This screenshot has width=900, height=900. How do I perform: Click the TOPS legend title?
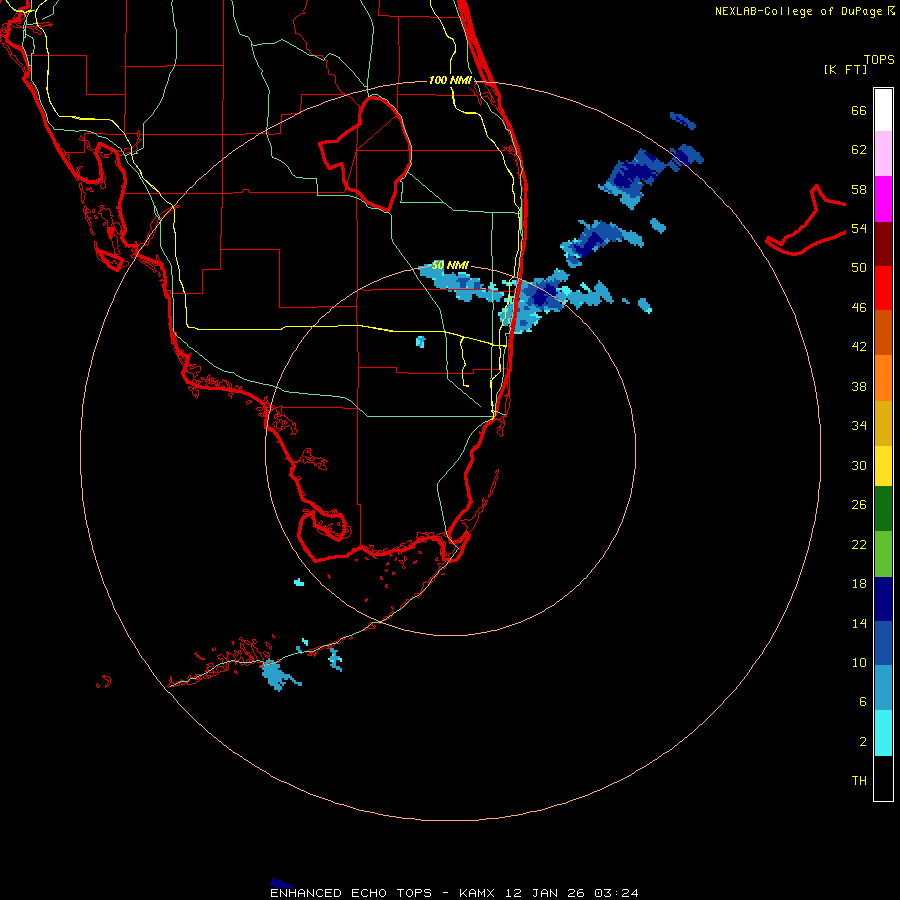[879, 59]
